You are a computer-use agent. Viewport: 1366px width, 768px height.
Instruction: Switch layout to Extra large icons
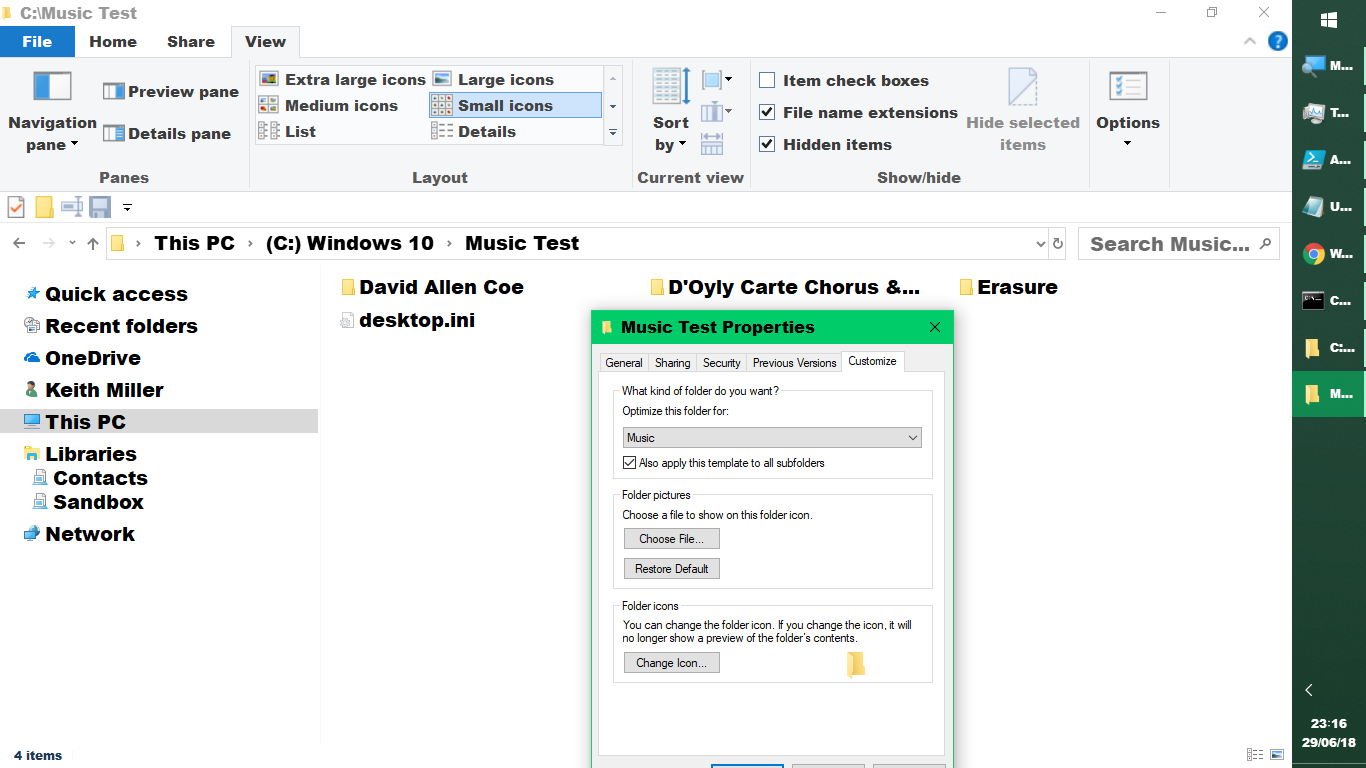click(343, 80)
